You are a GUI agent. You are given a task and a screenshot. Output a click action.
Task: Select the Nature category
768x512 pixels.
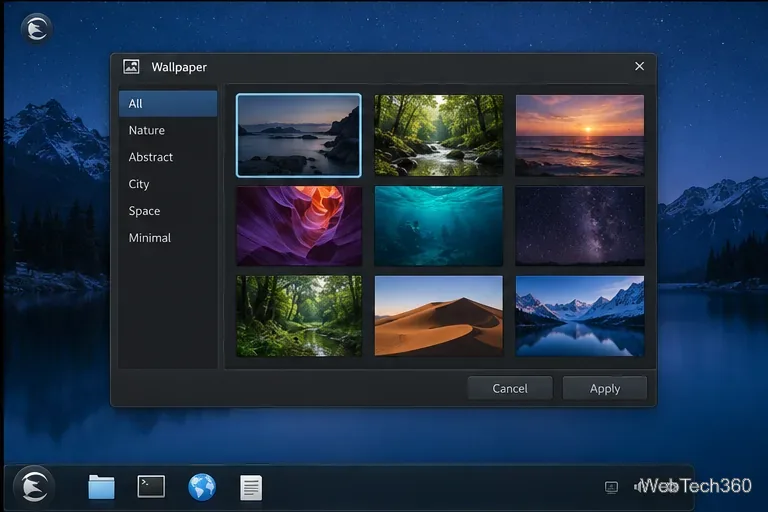pos(168,130)
